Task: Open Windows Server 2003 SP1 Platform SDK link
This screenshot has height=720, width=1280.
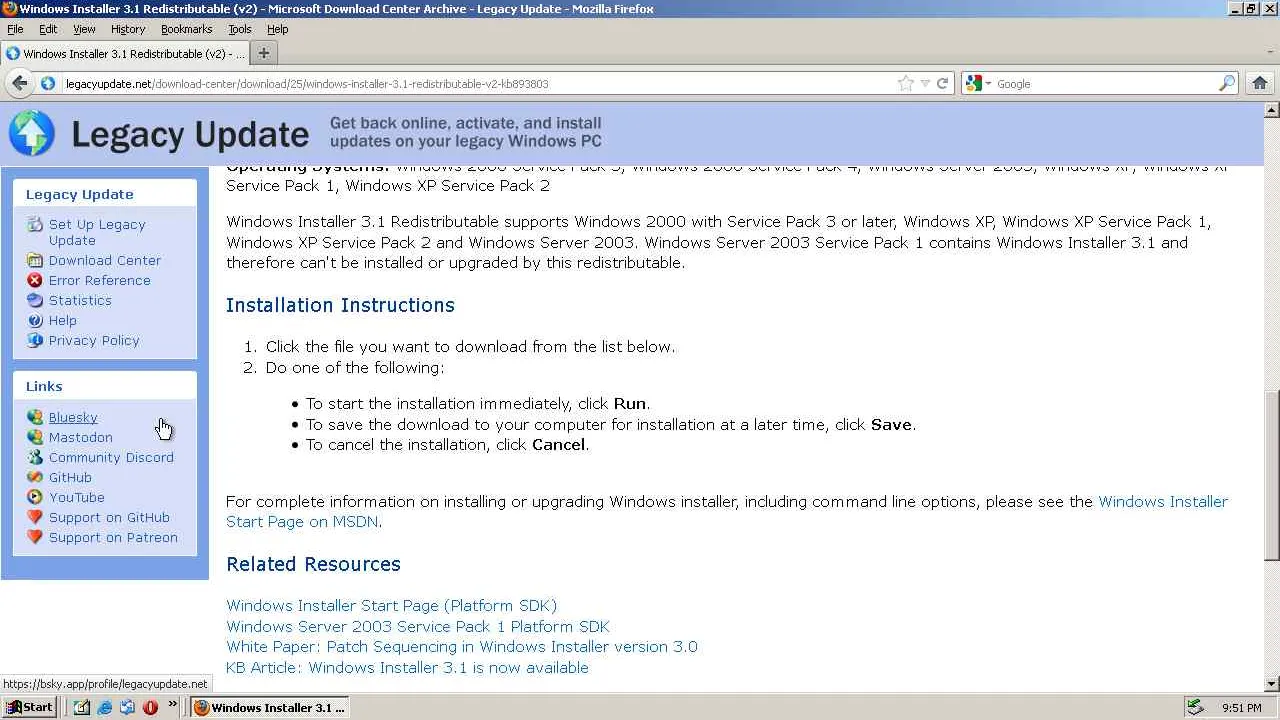Action: 417,626
